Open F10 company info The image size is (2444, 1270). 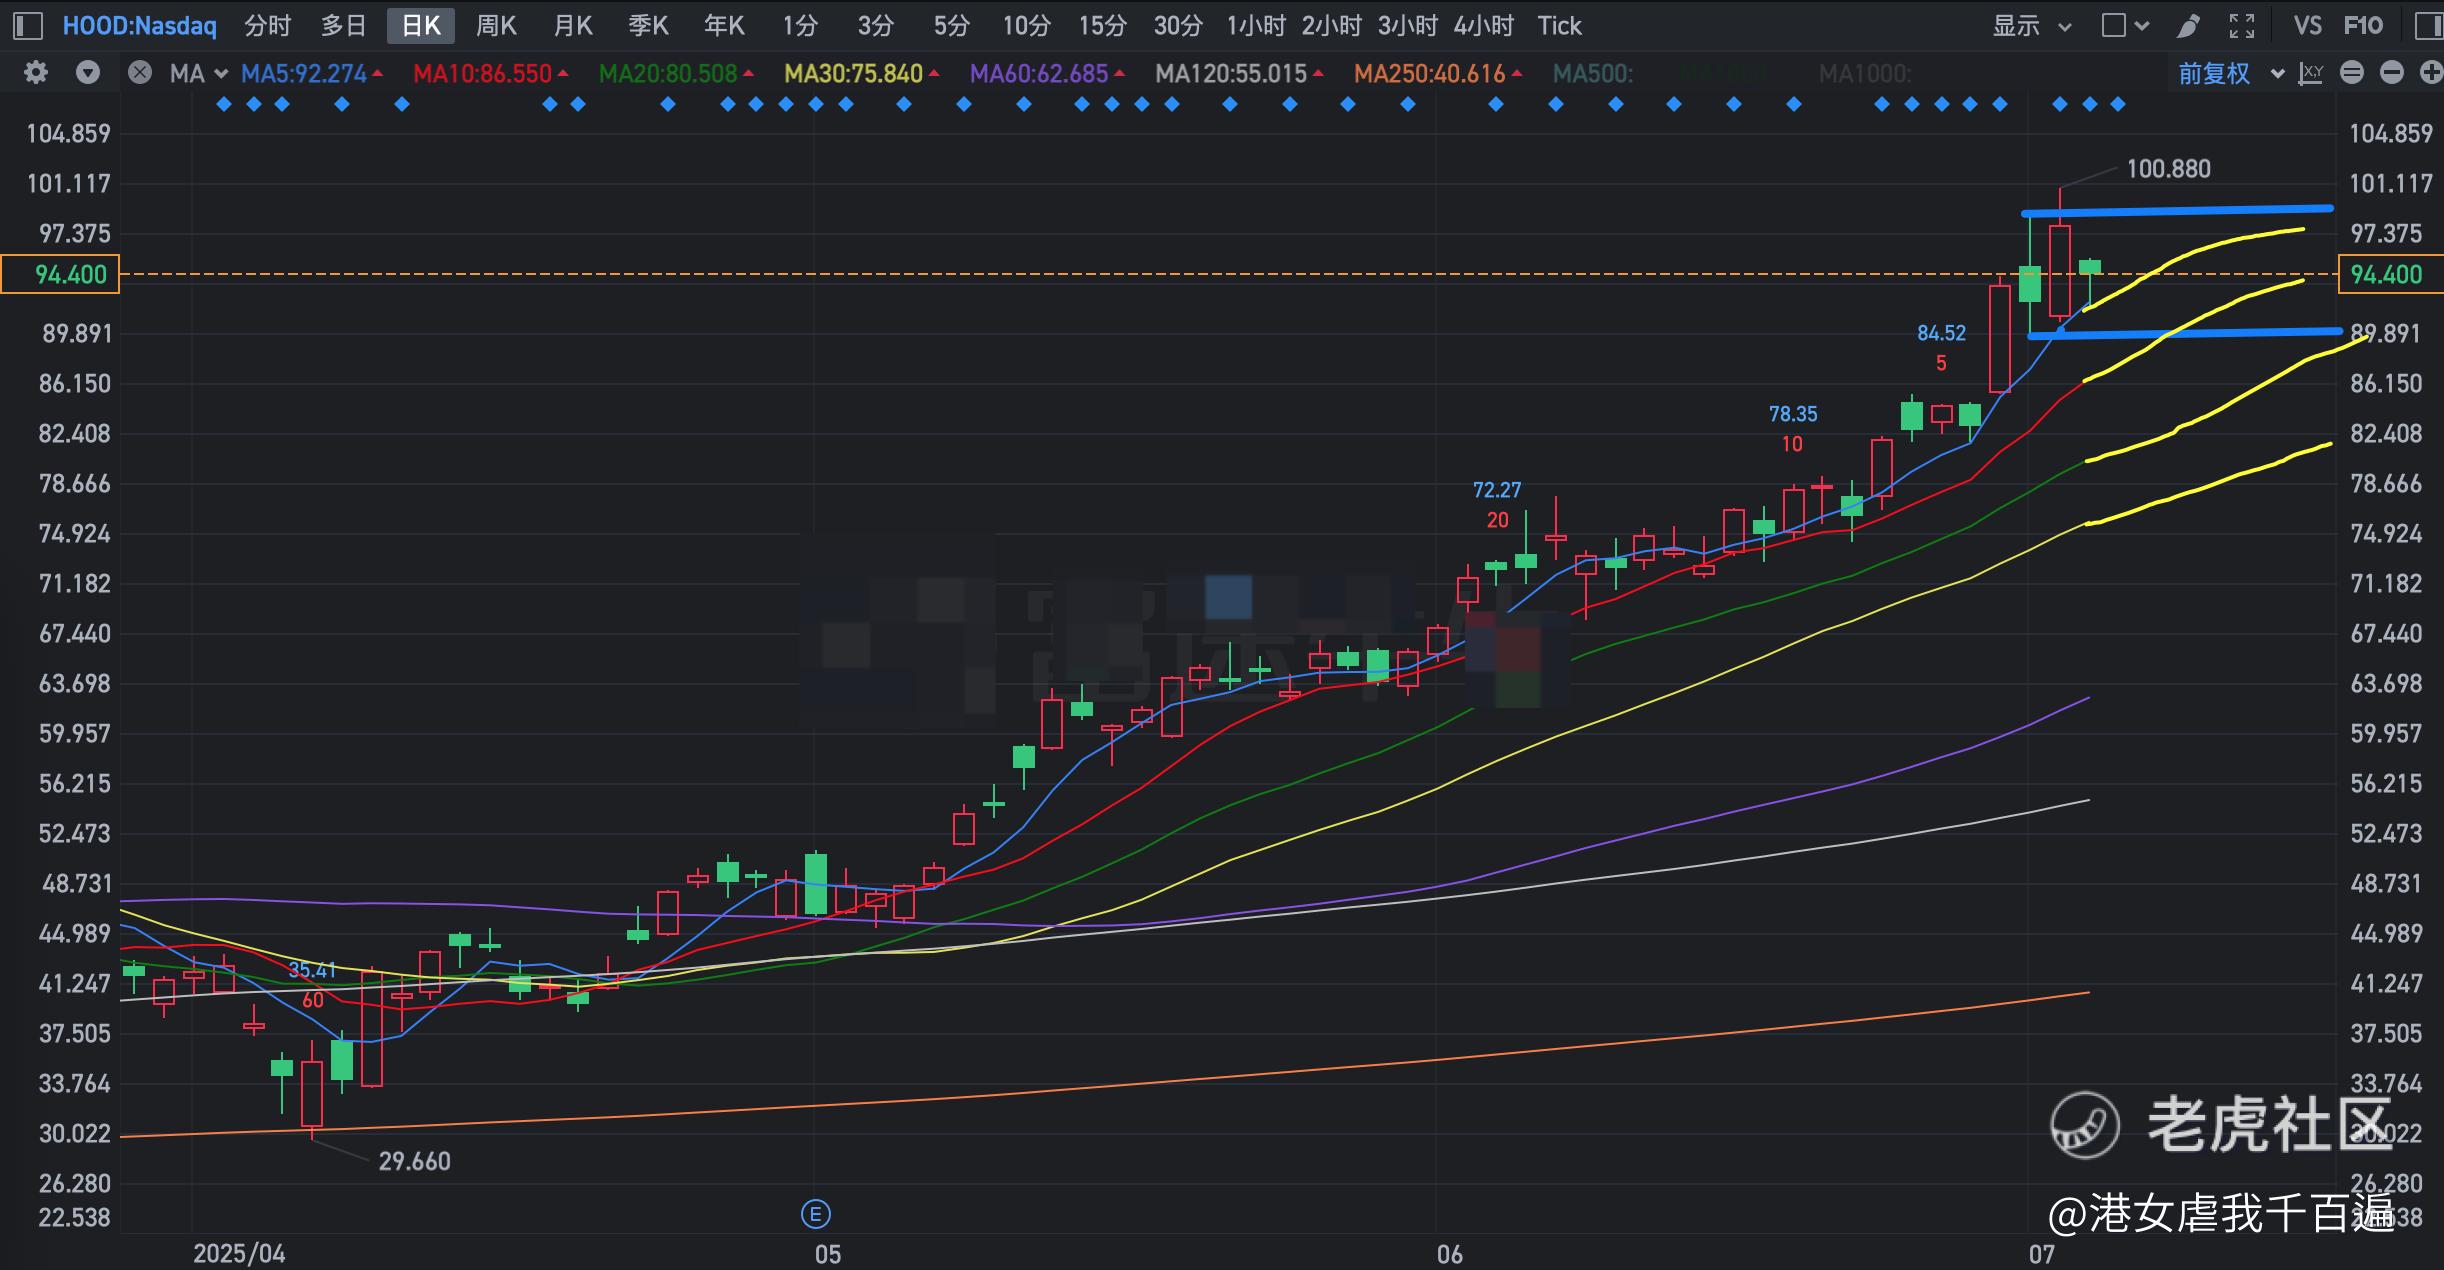pyautogui.click(x=2363, y=26)
